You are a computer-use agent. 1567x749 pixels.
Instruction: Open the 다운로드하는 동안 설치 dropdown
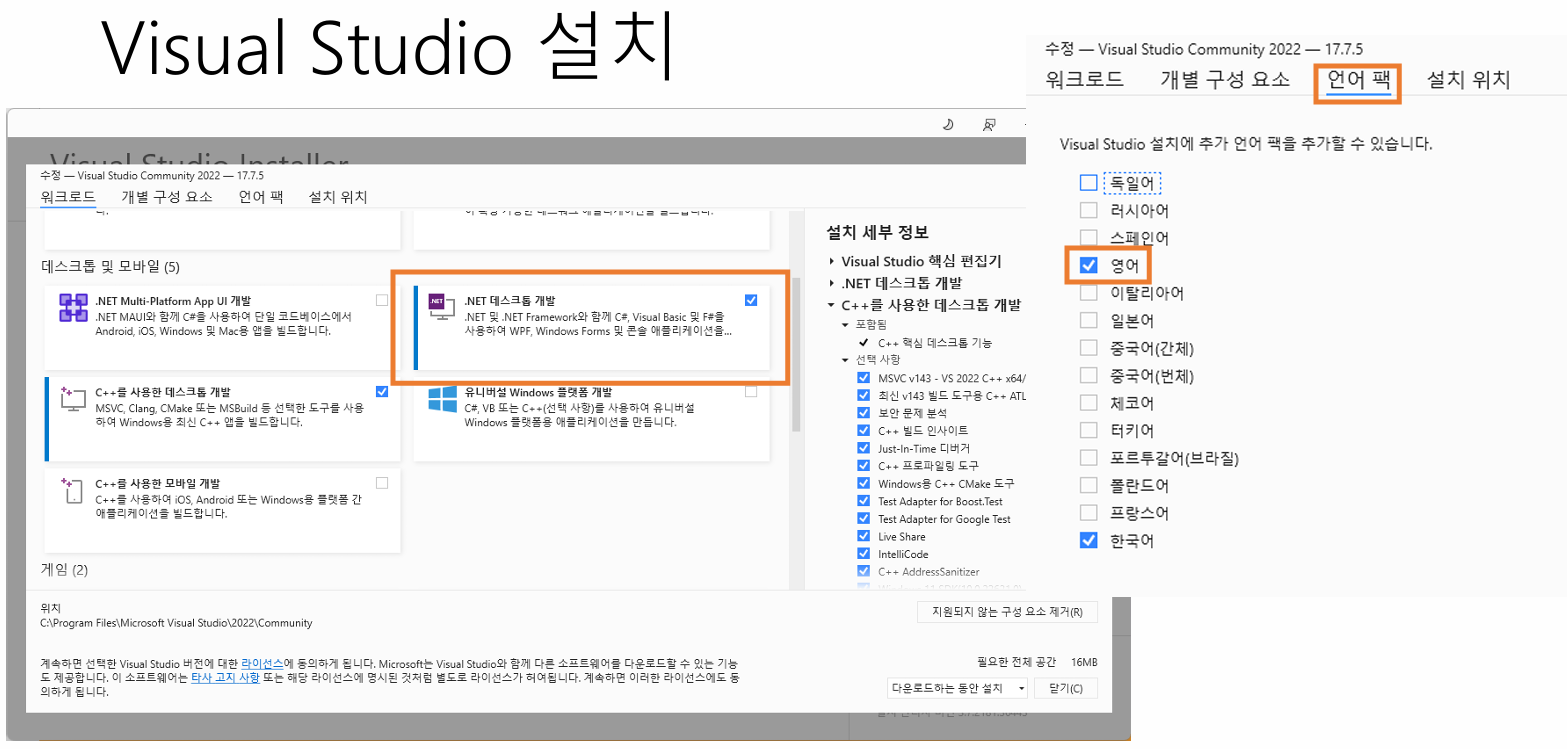click(958, 688)
